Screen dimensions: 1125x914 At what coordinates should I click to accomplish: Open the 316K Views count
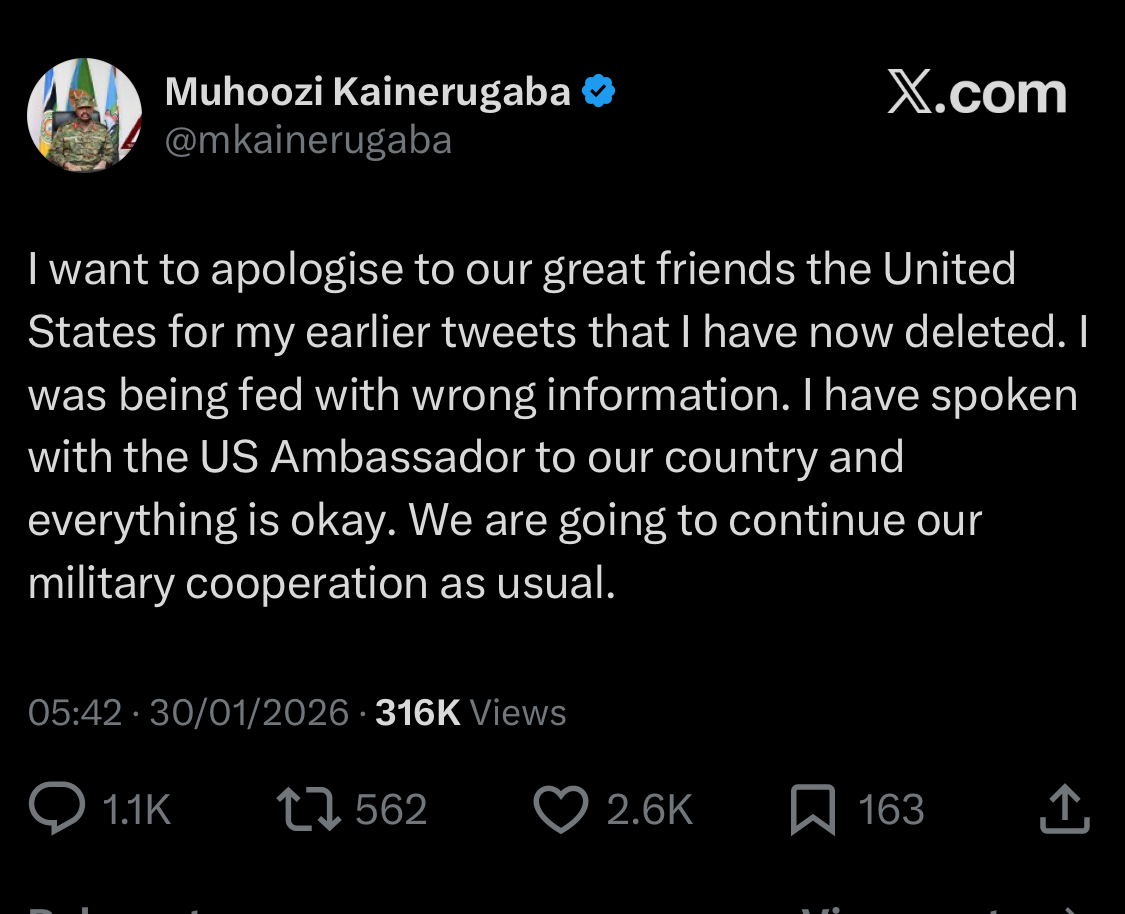(470, 713)
